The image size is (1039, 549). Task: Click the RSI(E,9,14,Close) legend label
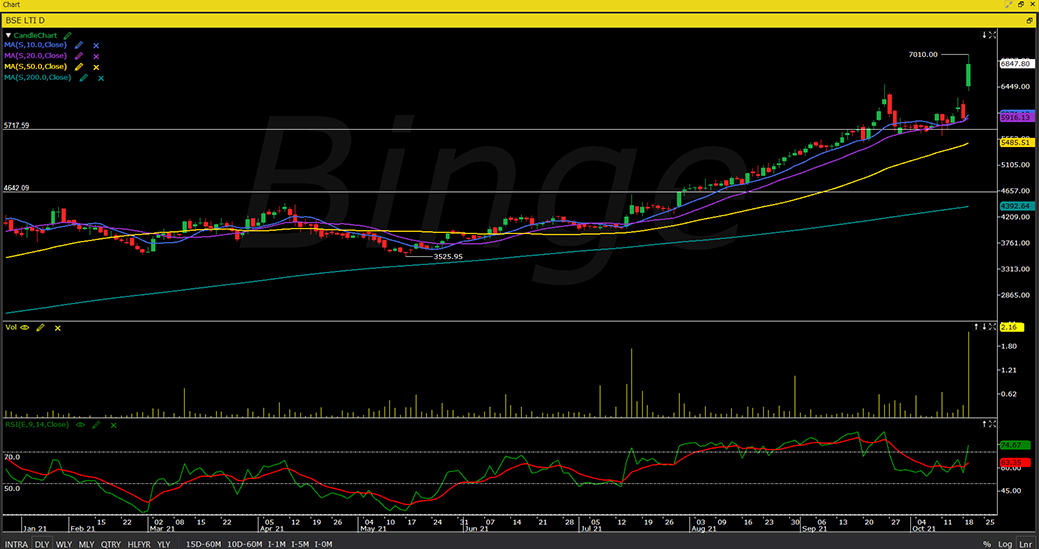coord(36,424)
